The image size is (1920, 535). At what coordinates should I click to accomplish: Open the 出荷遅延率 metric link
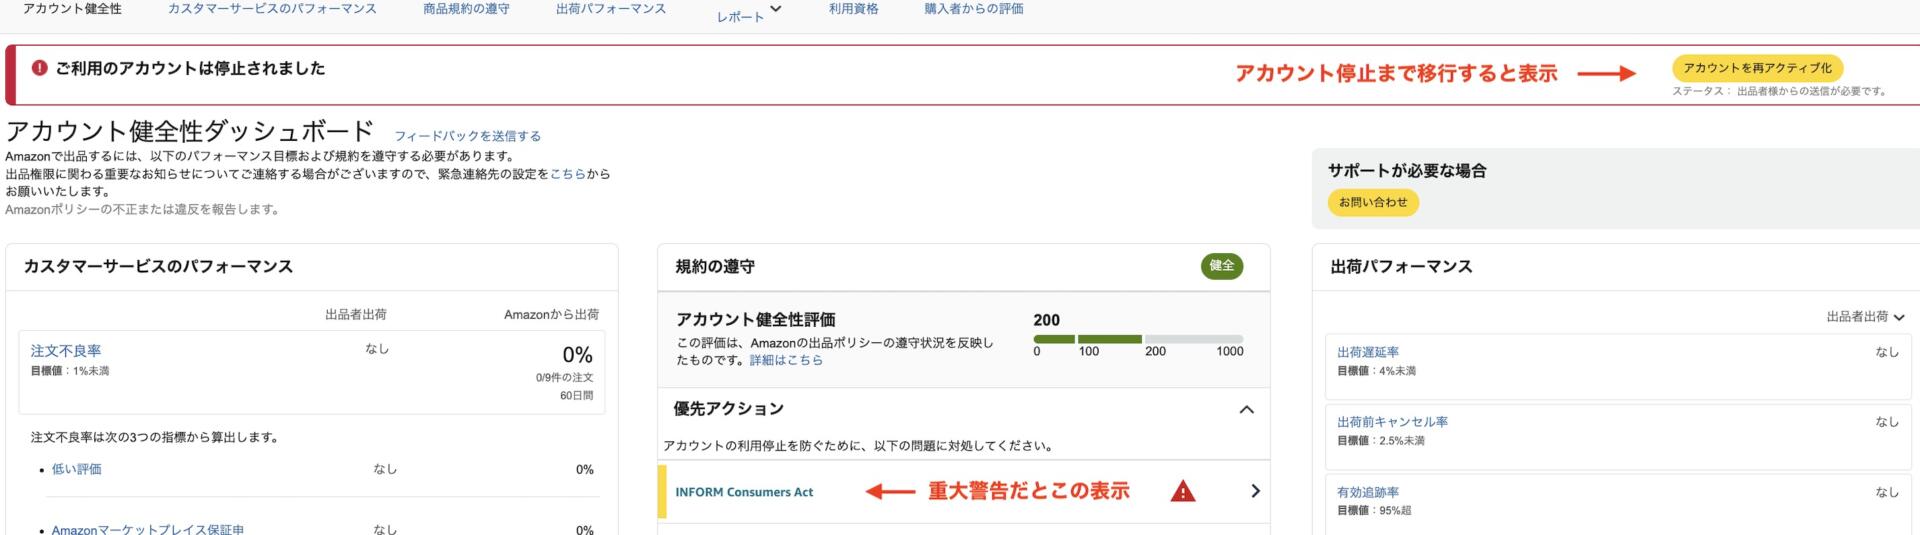point(1368,352)
